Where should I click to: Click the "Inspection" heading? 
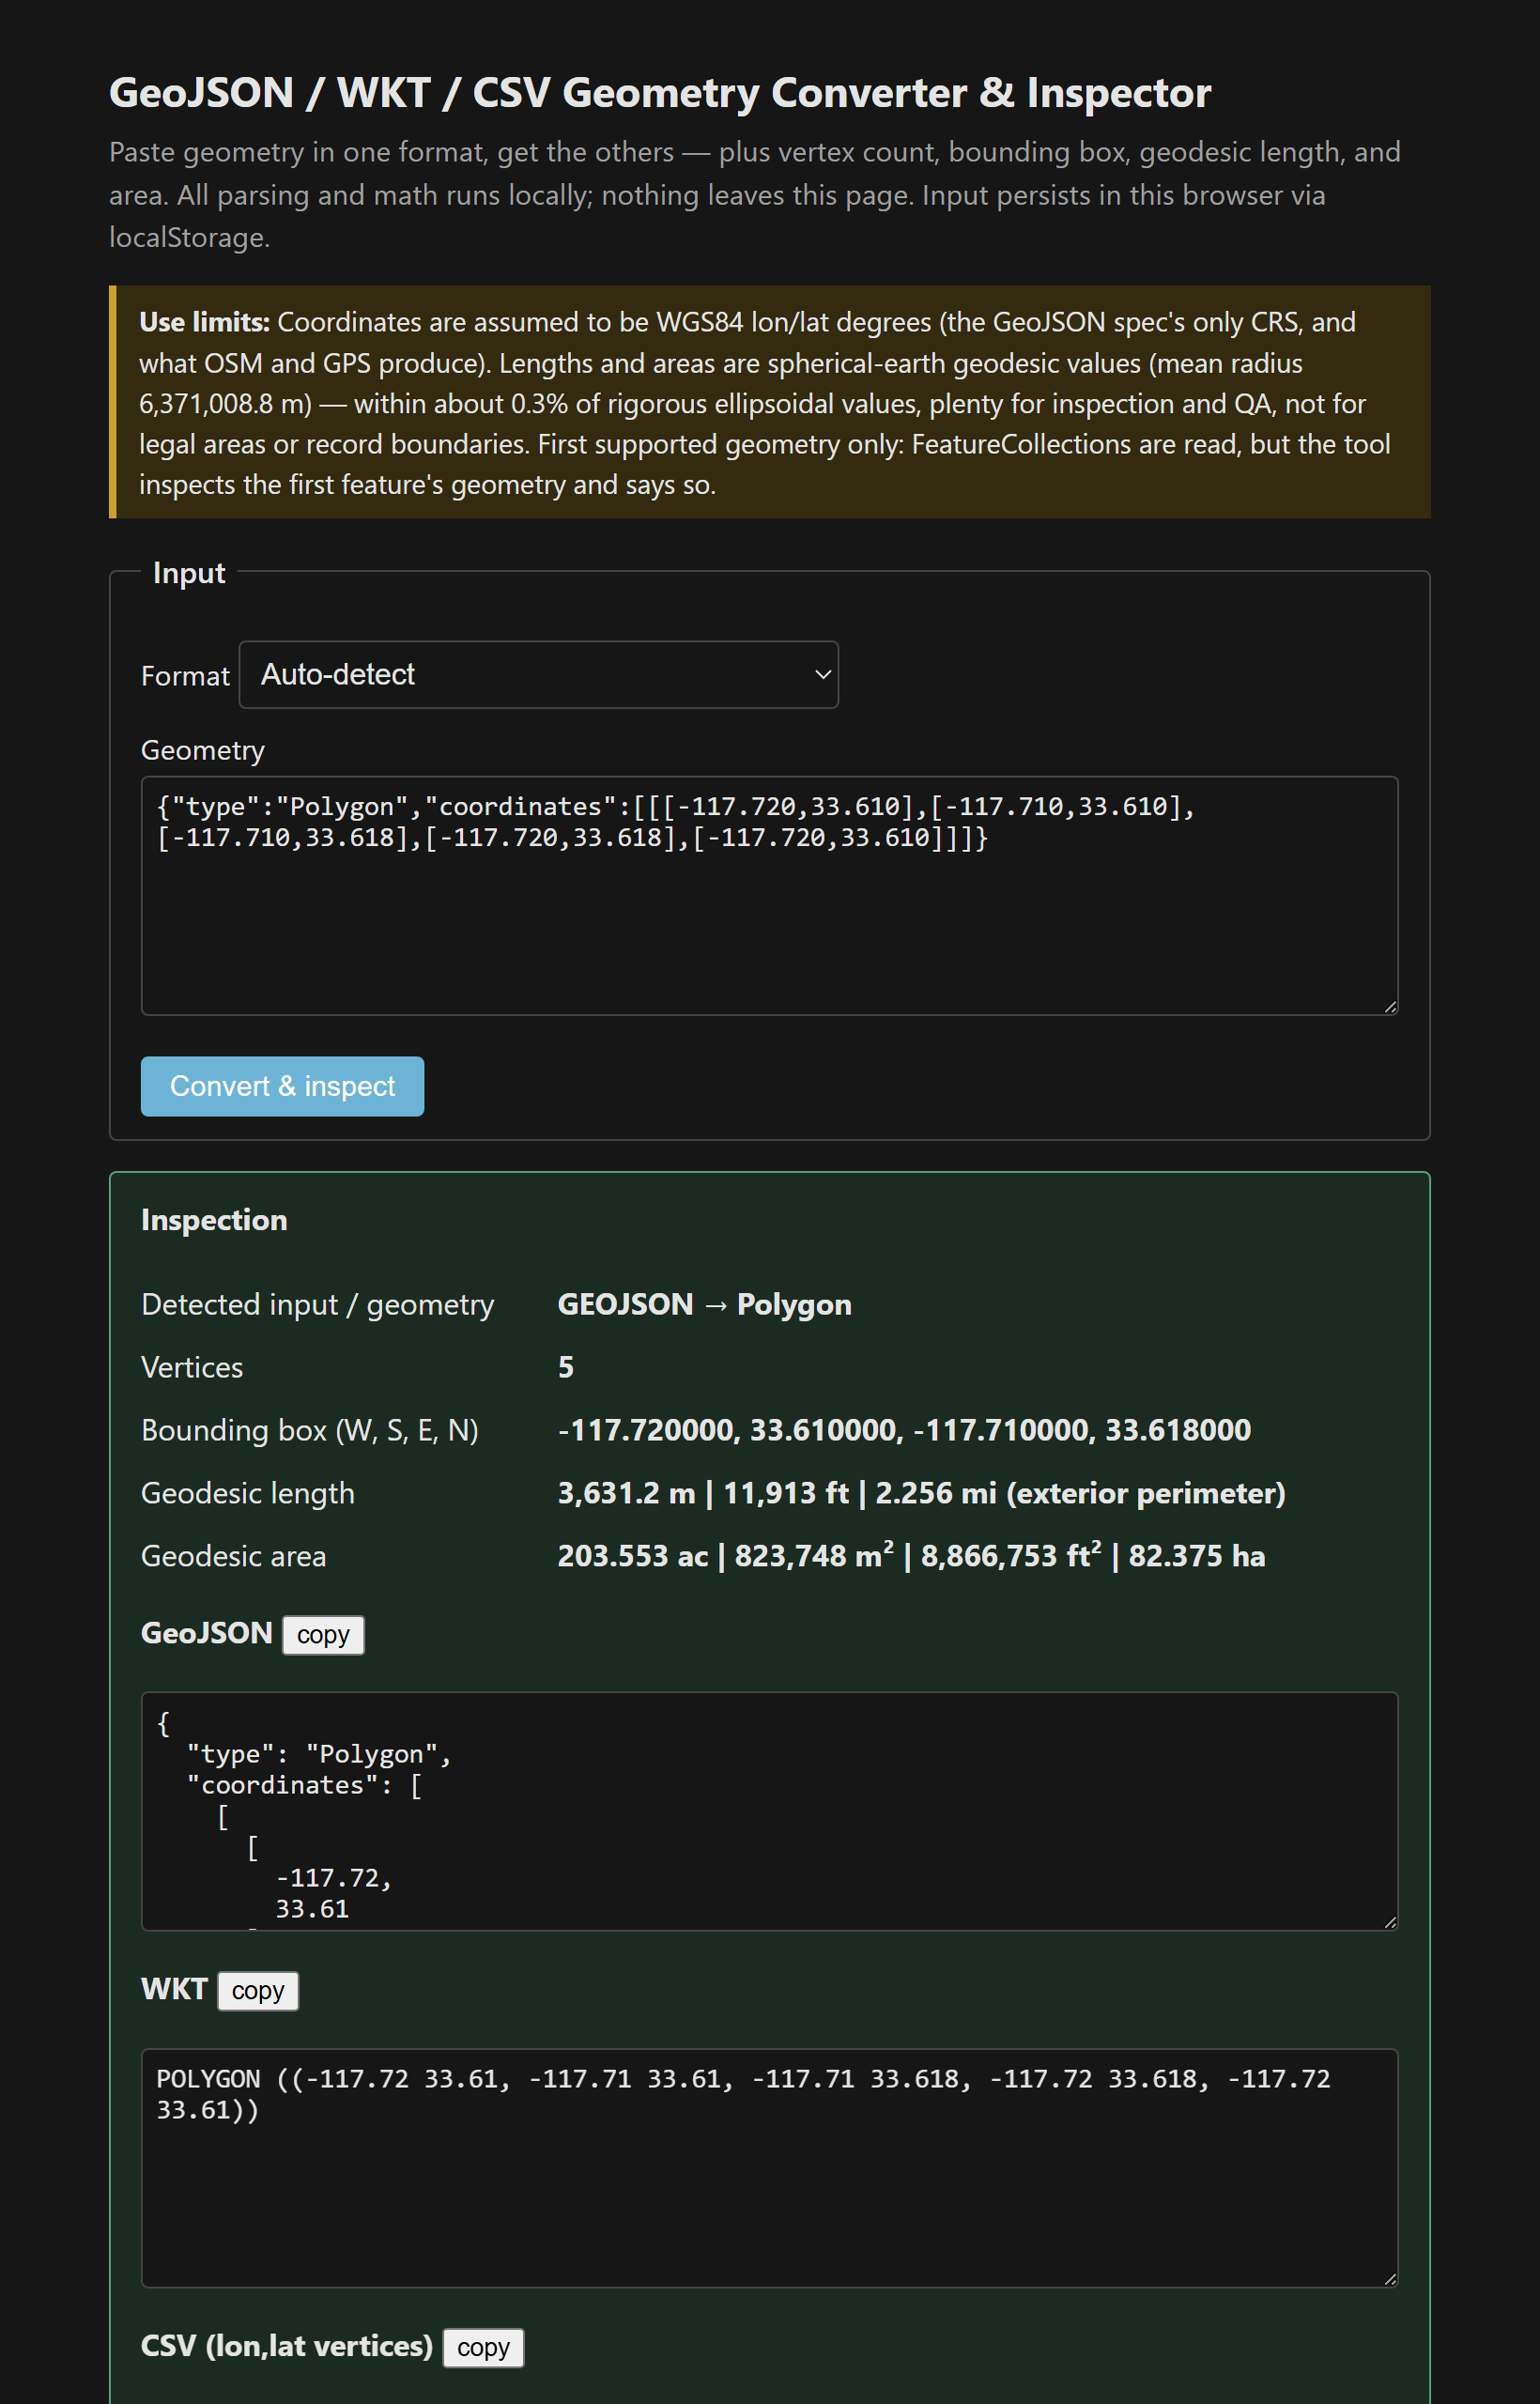[214, 1220]
